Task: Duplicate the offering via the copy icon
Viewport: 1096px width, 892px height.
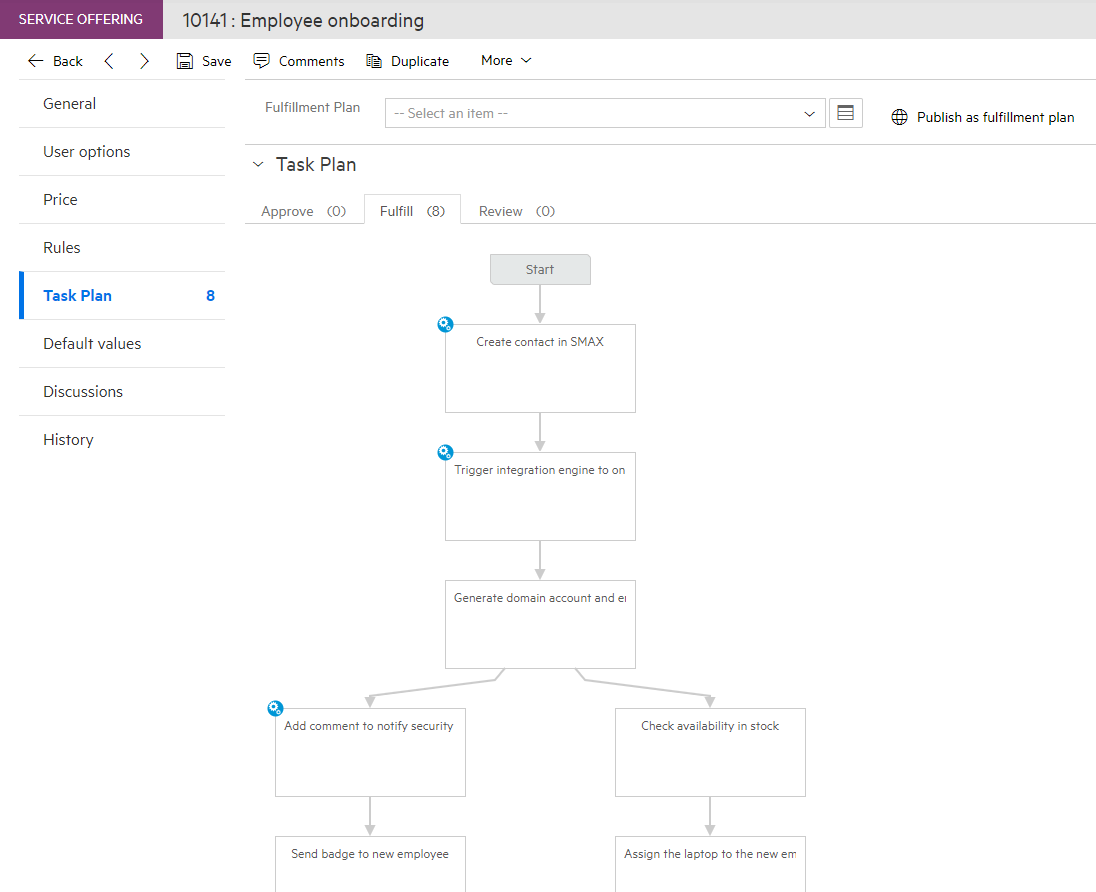Action: (x=372, y=60)
